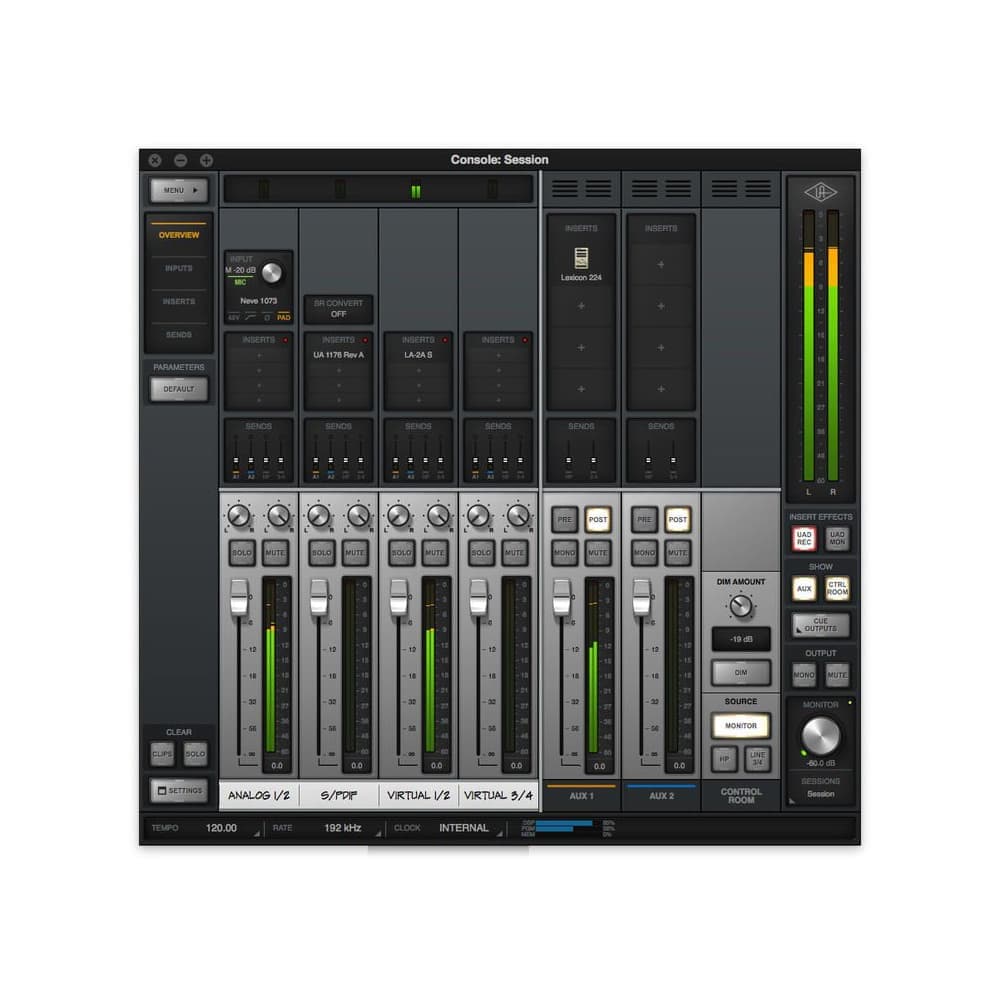This screenshot has width=1000, height=1000.
Task: Open the Neve 1073 Unison preamp slot
Action: (258, 301)
